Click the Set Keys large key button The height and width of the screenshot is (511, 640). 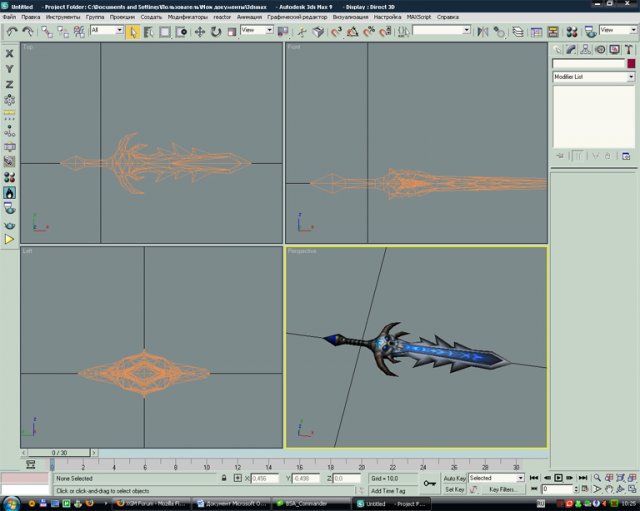[429, 484]
